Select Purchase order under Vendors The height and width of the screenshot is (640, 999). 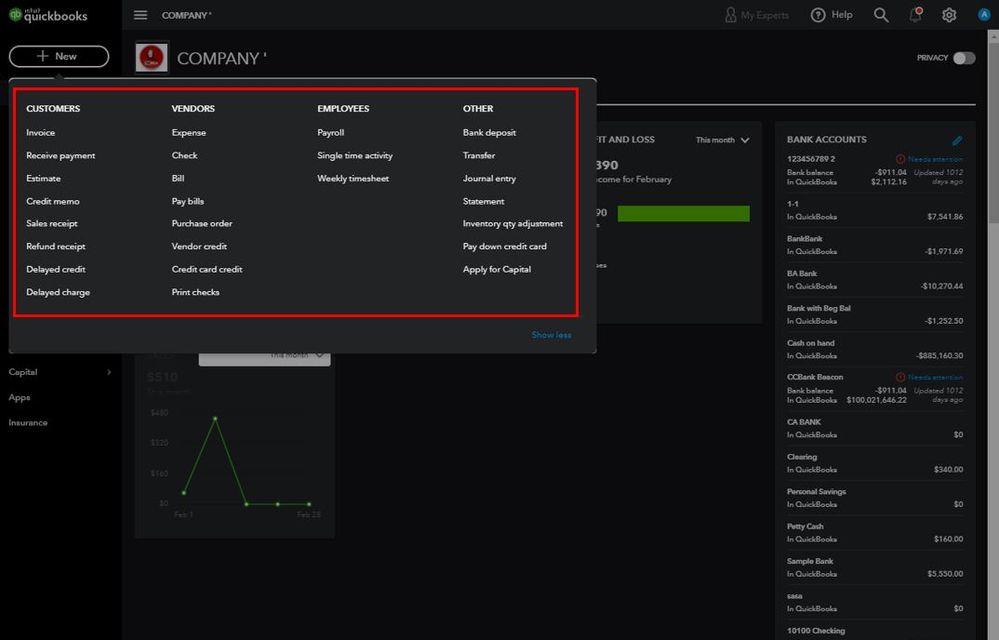tap(202, 224)
